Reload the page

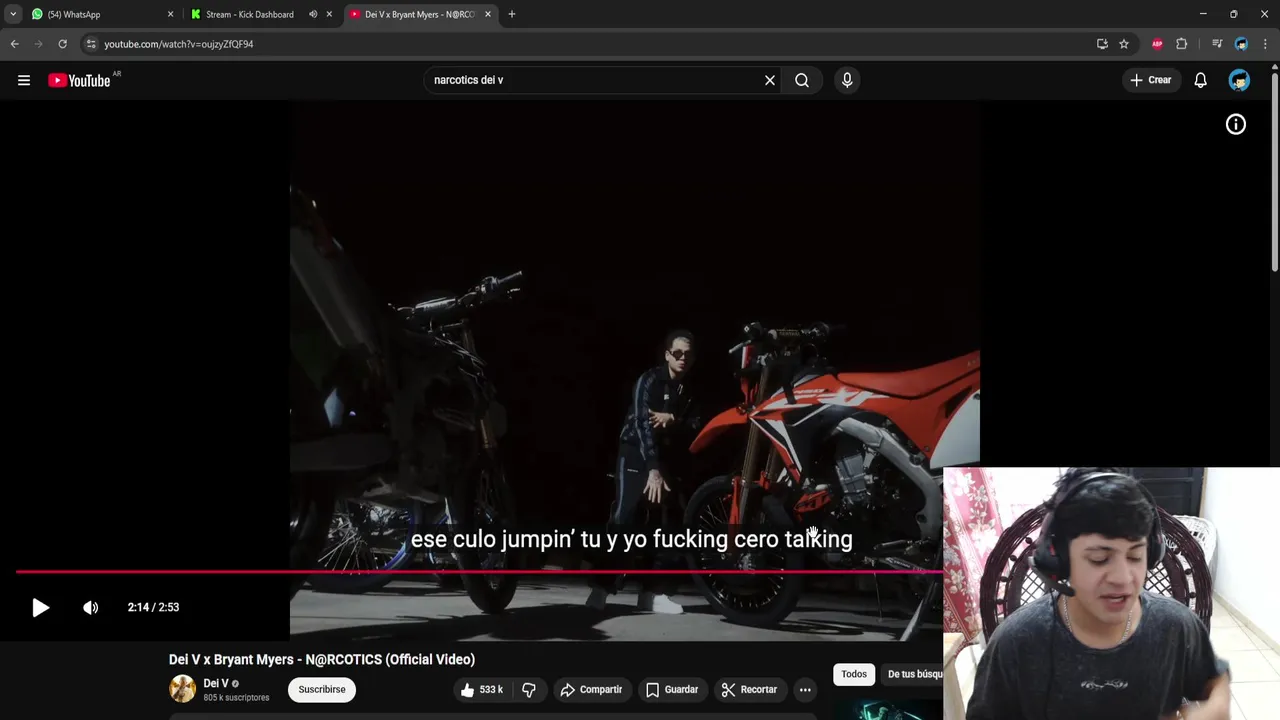pos(62,44)
